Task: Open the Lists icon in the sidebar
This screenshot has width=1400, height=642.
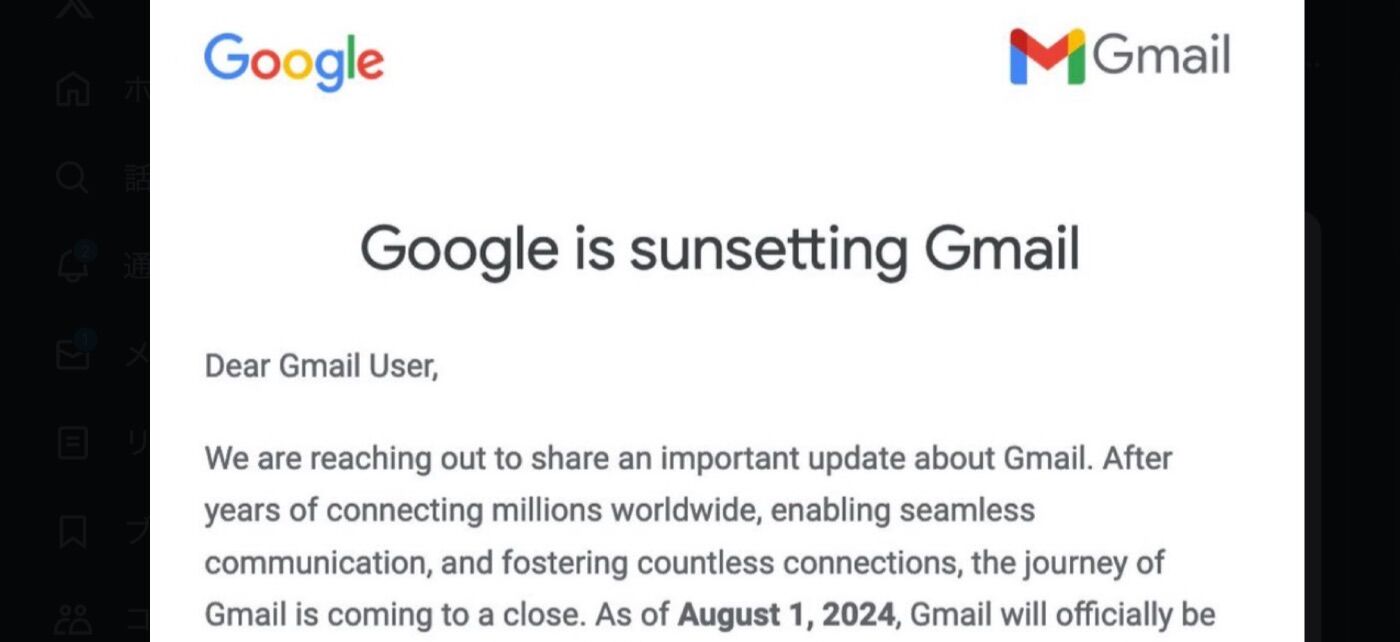Action: tap(73, 443)
